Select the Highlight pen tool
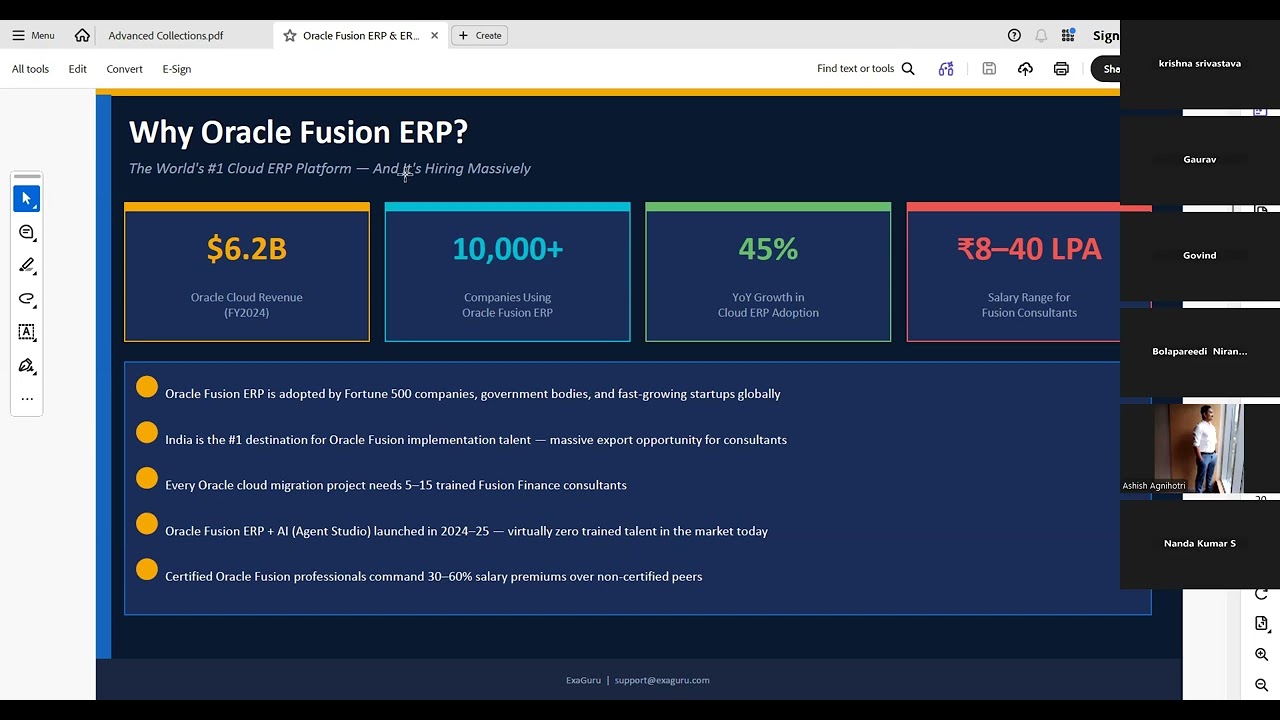The width and height of the screenshot is (1280, 720). tap(27, 265)
